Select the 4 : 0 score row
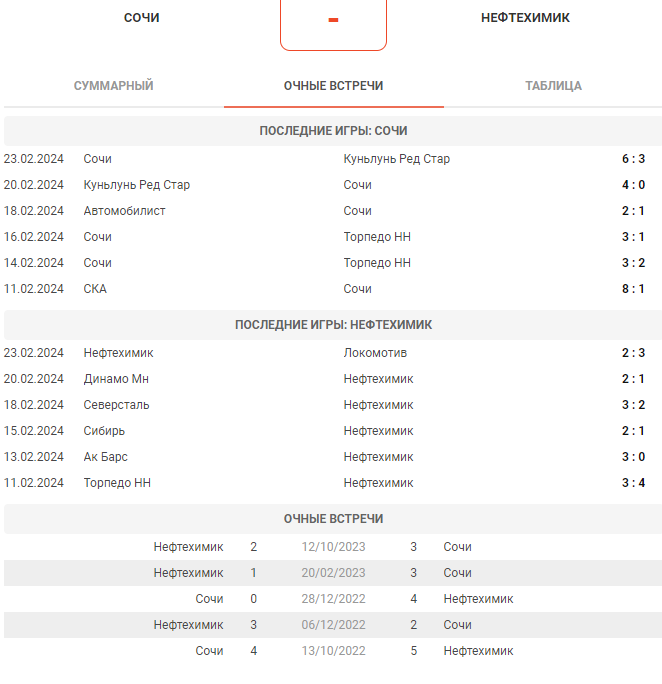Viewport: 662px width, 684px height. (x=331, y=185)
